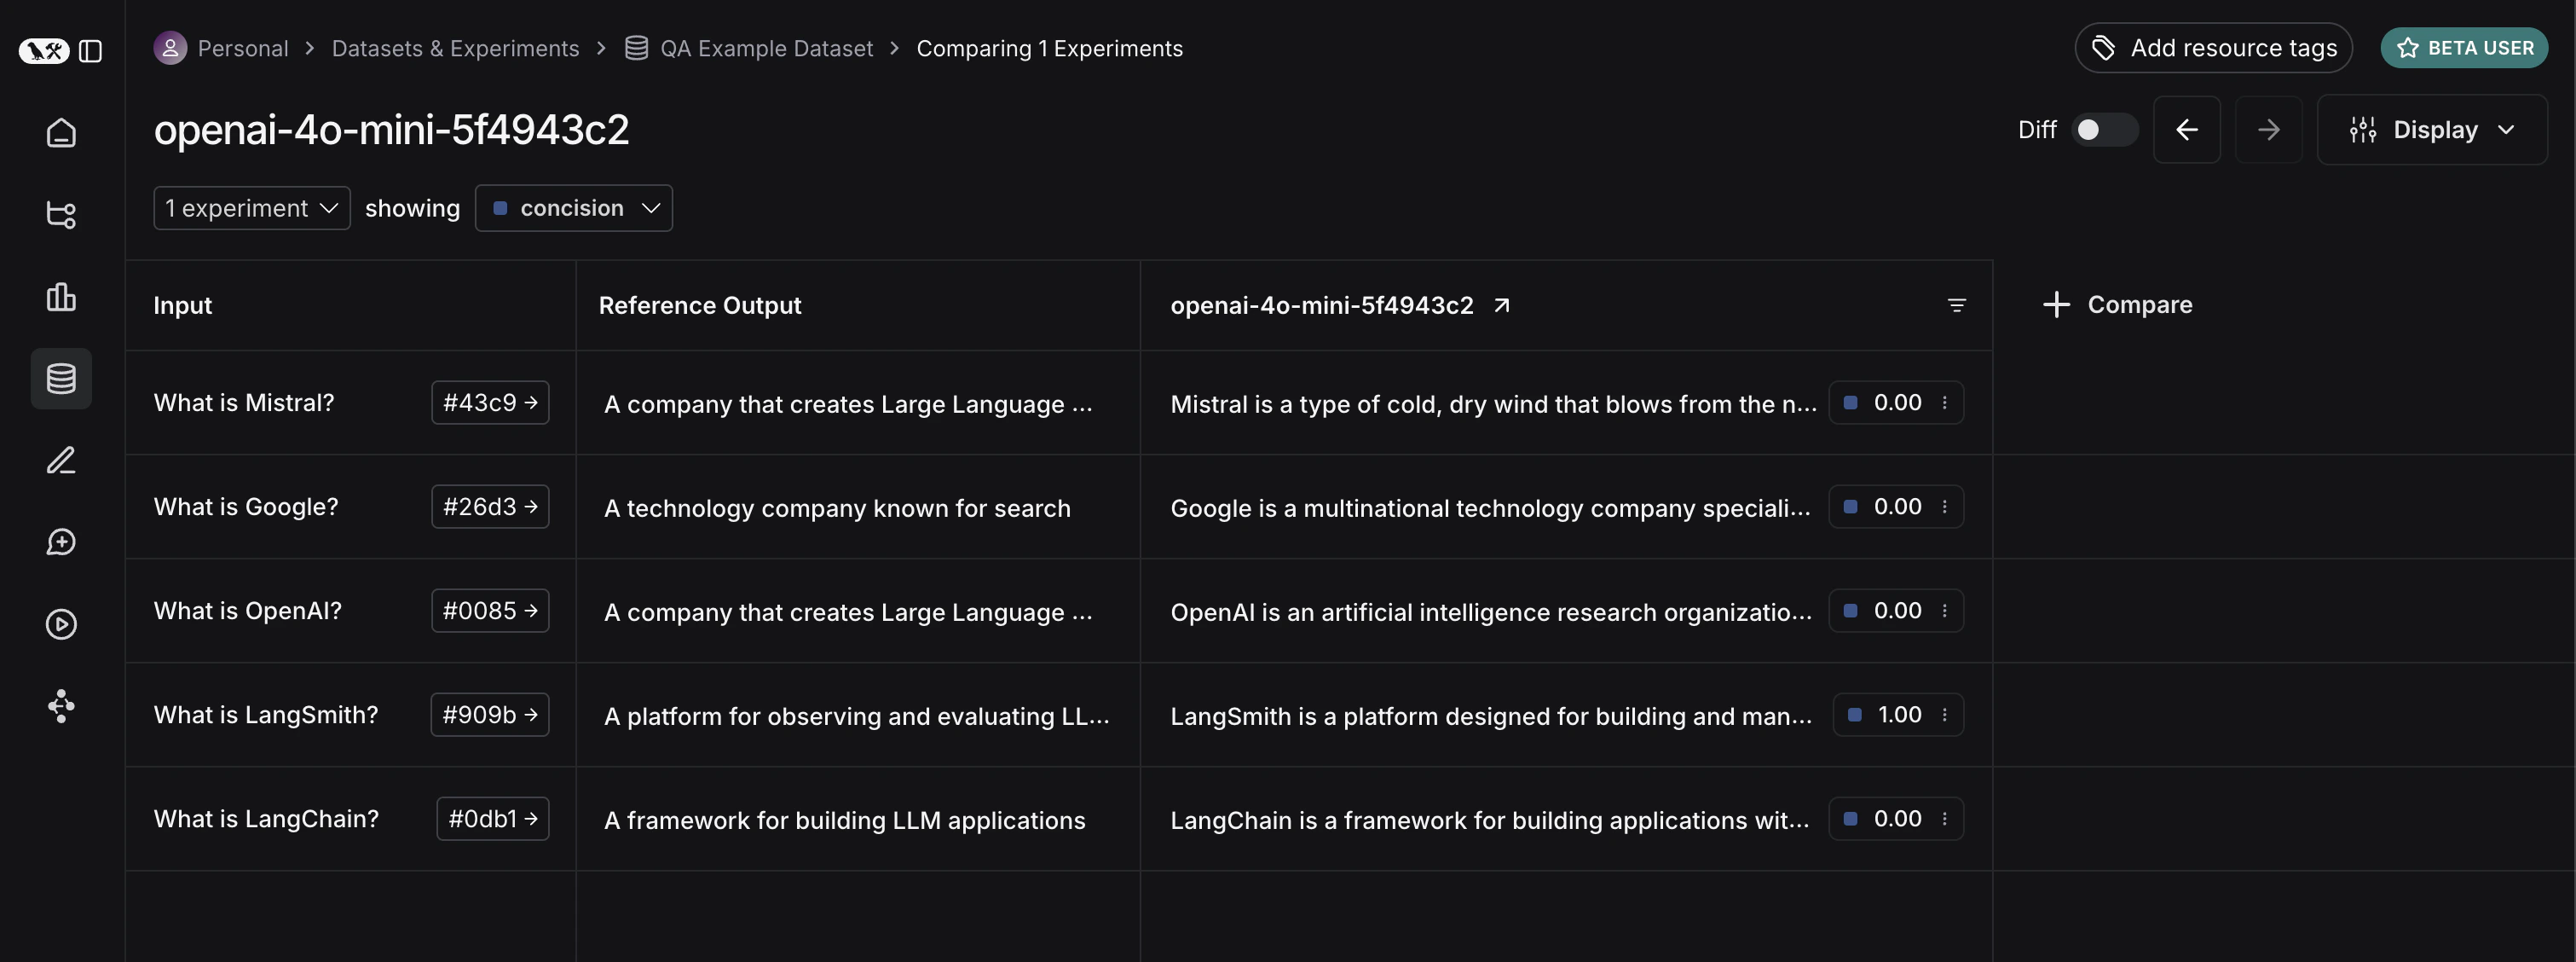The image size is (2576, 962).
Task: Open the playground play icon
Action: [61, 625]
